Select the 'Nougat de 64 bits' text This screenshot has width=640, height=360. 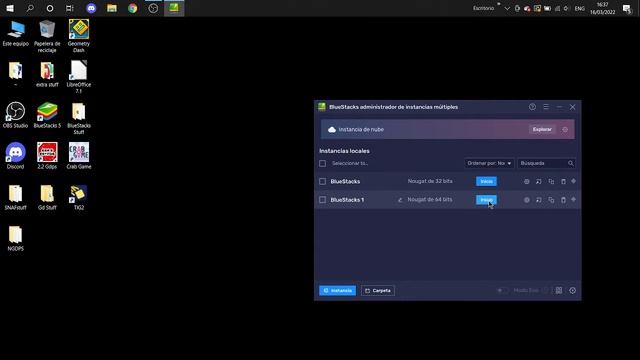(430, 200)
